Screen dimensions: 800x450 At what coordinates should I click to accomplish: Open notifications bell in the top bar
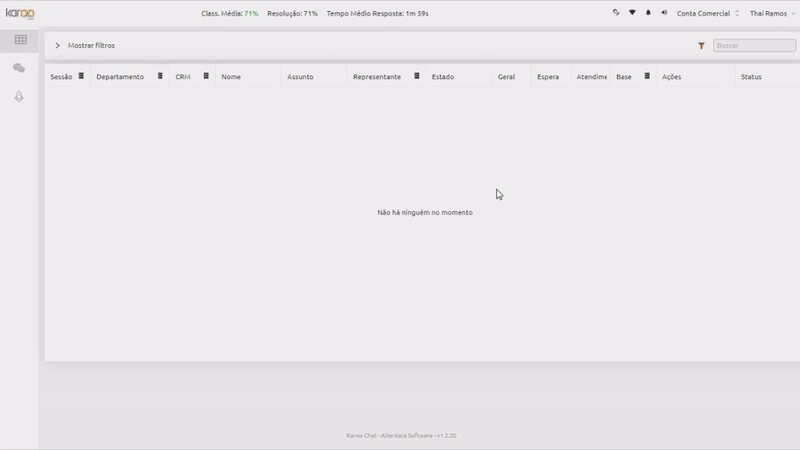[x=648, y=13]
